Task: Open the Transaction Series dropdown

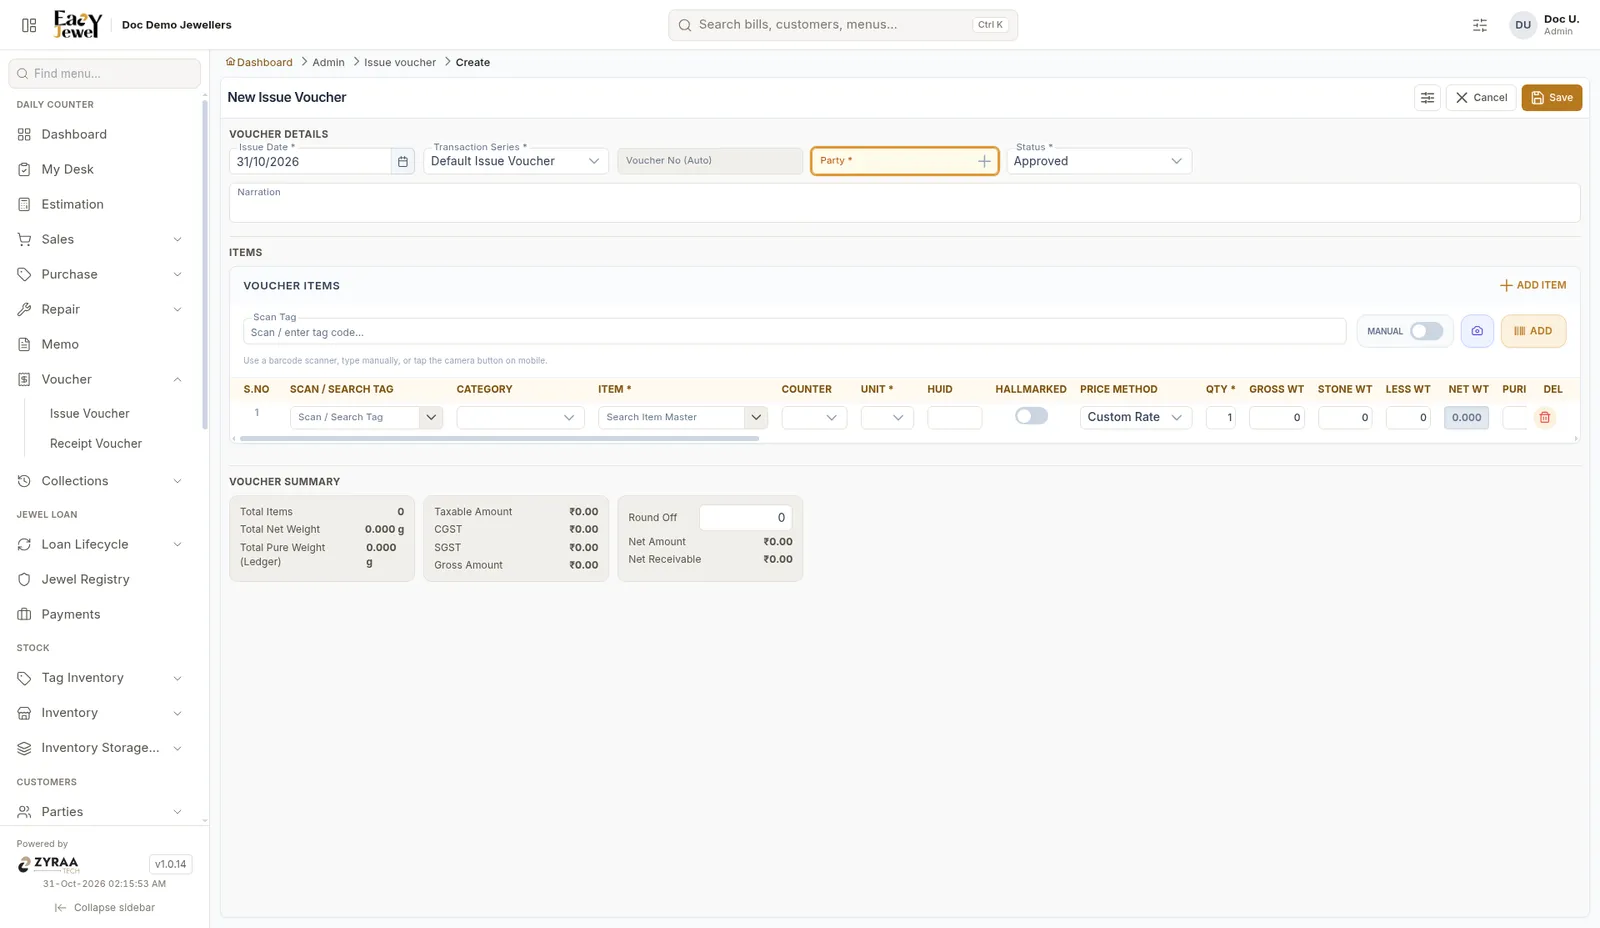Action: click(x=515, y=161)
